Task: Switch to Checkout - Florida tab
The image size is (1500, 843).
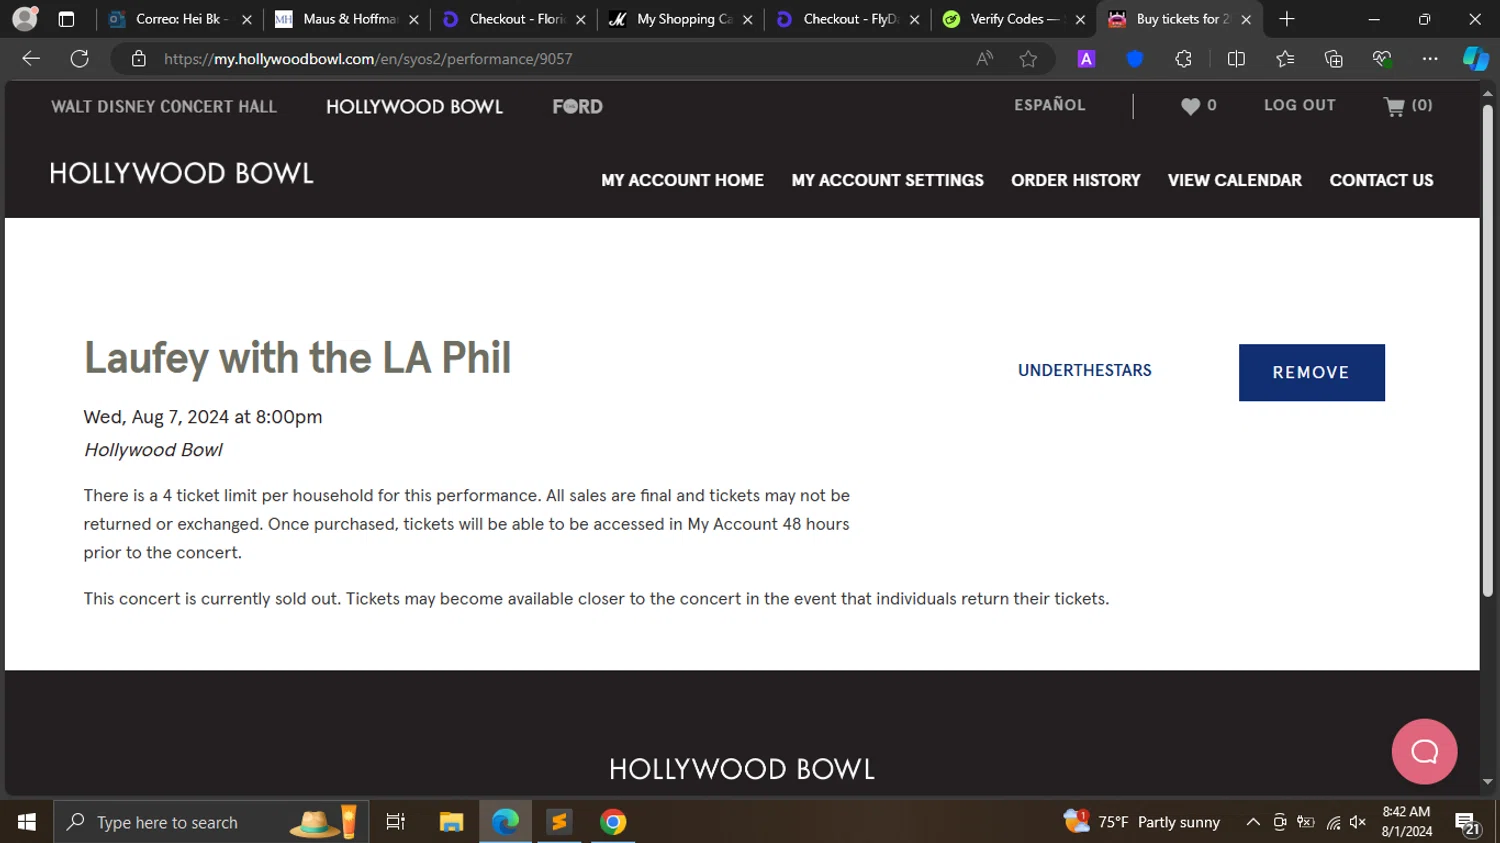Action: pyautogui.click(x=514, y=19)
